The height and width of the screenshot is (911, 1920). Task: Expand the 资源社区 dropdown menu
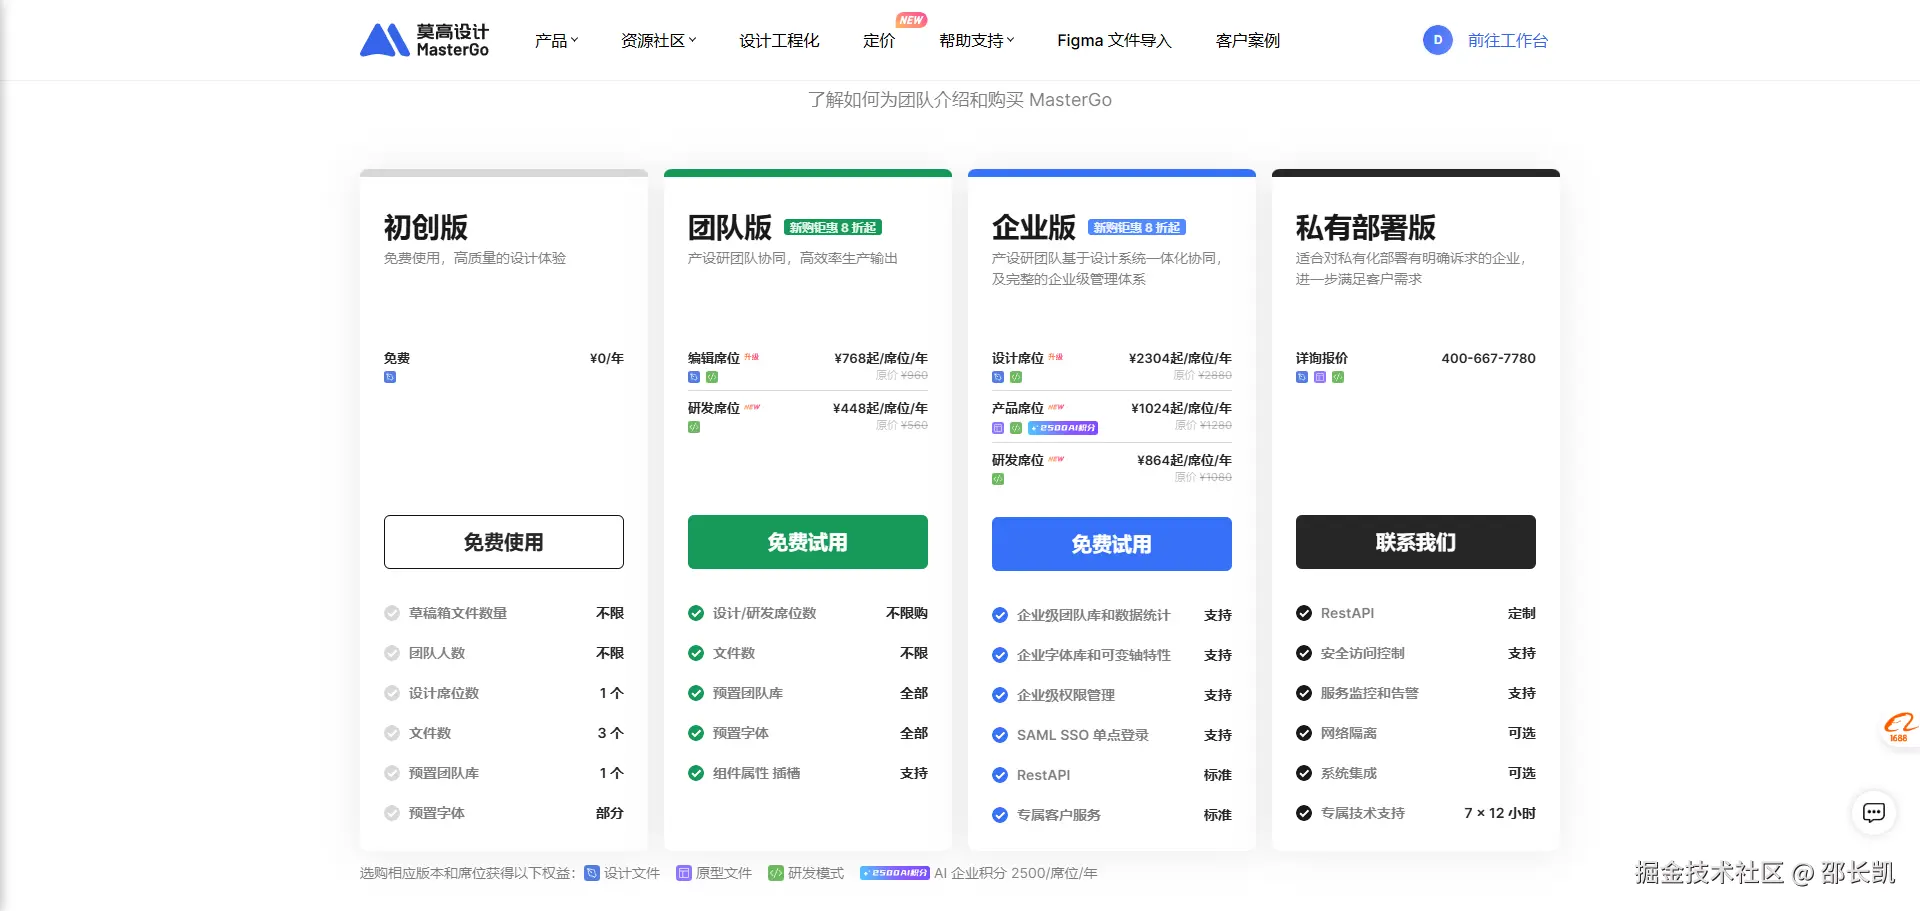click(x=658, y=41)
